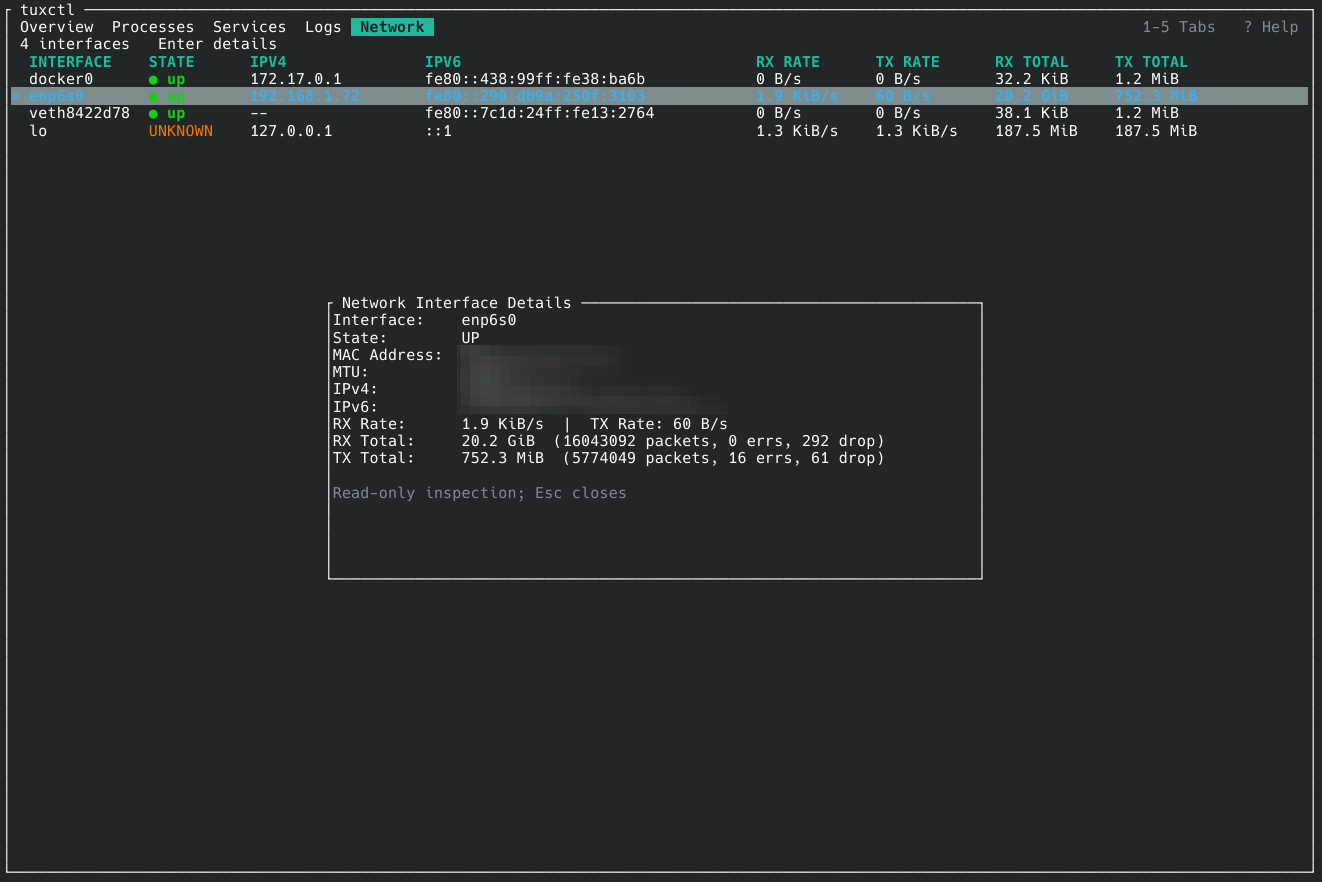This screenshot has width=1322, height=882.
Task: Click veth8422d78's green up status dot
Action: [153, 114]
